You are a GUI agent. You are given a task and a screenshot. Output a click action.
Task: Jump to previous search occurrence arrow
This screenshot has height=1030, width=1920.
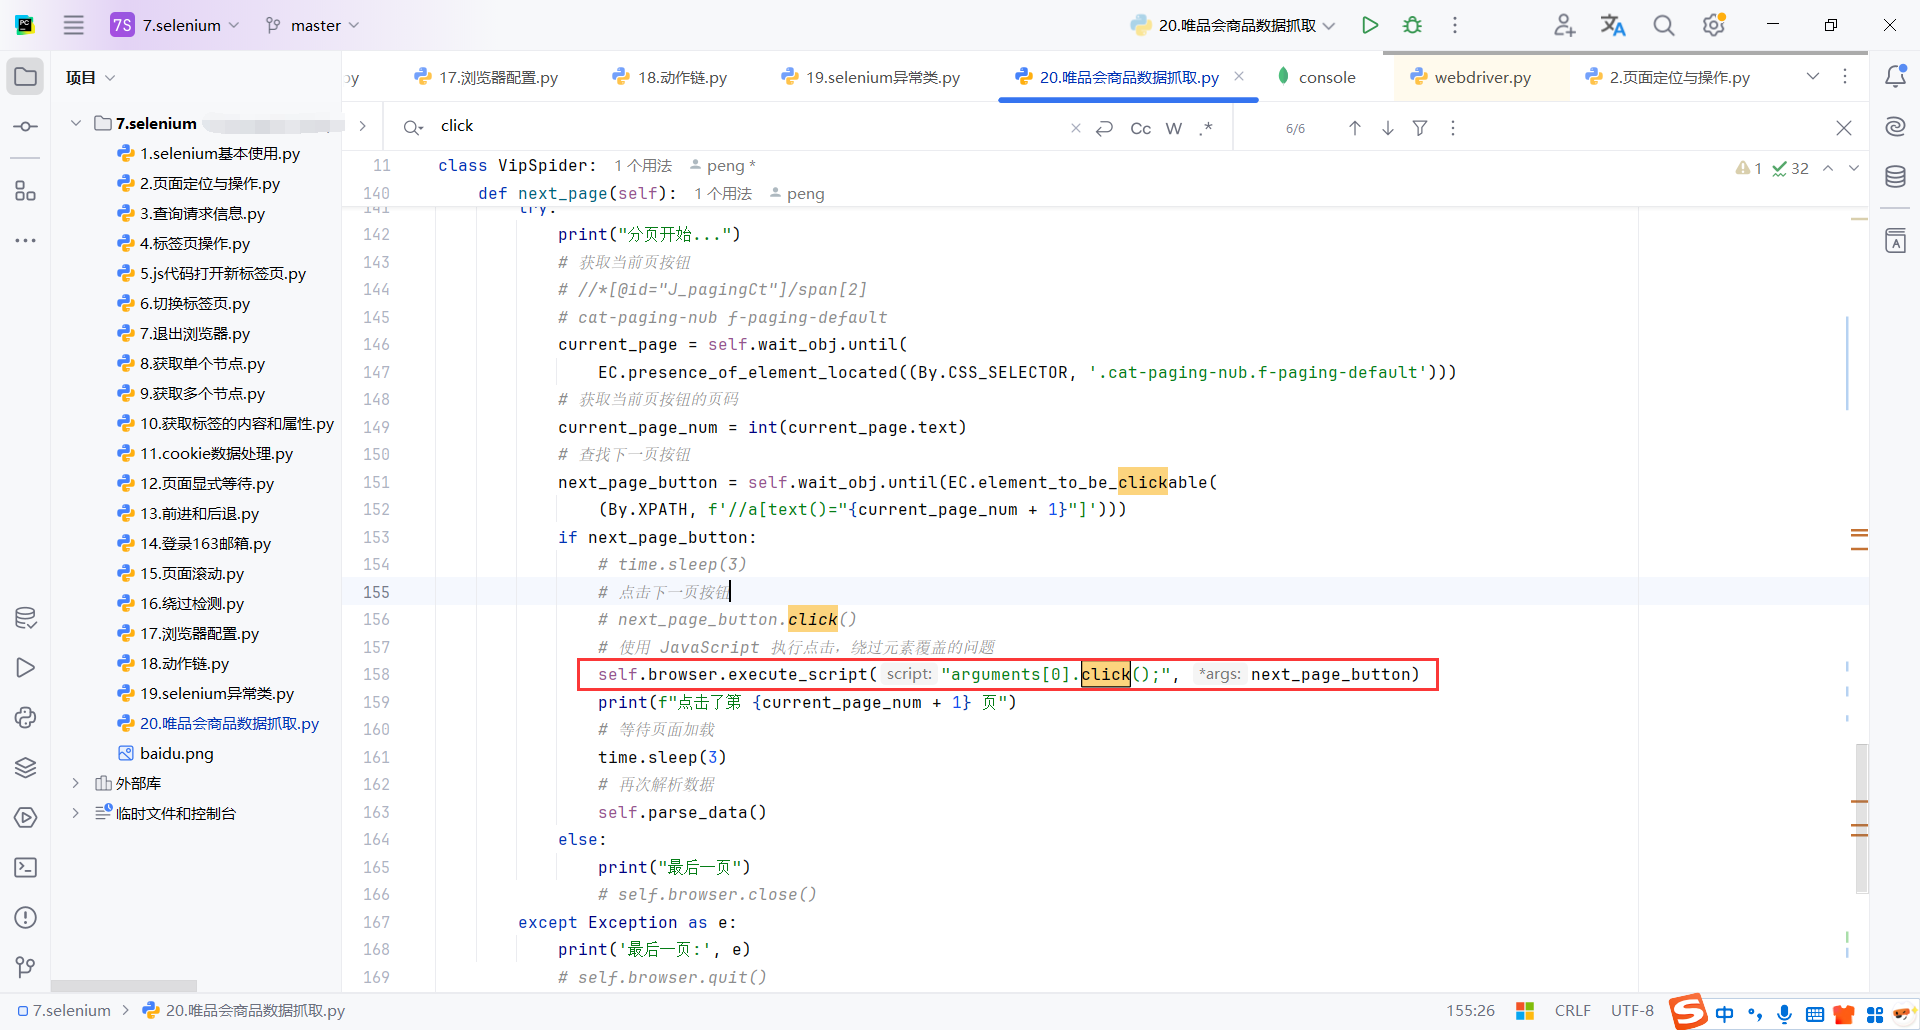click(1355, 128)
